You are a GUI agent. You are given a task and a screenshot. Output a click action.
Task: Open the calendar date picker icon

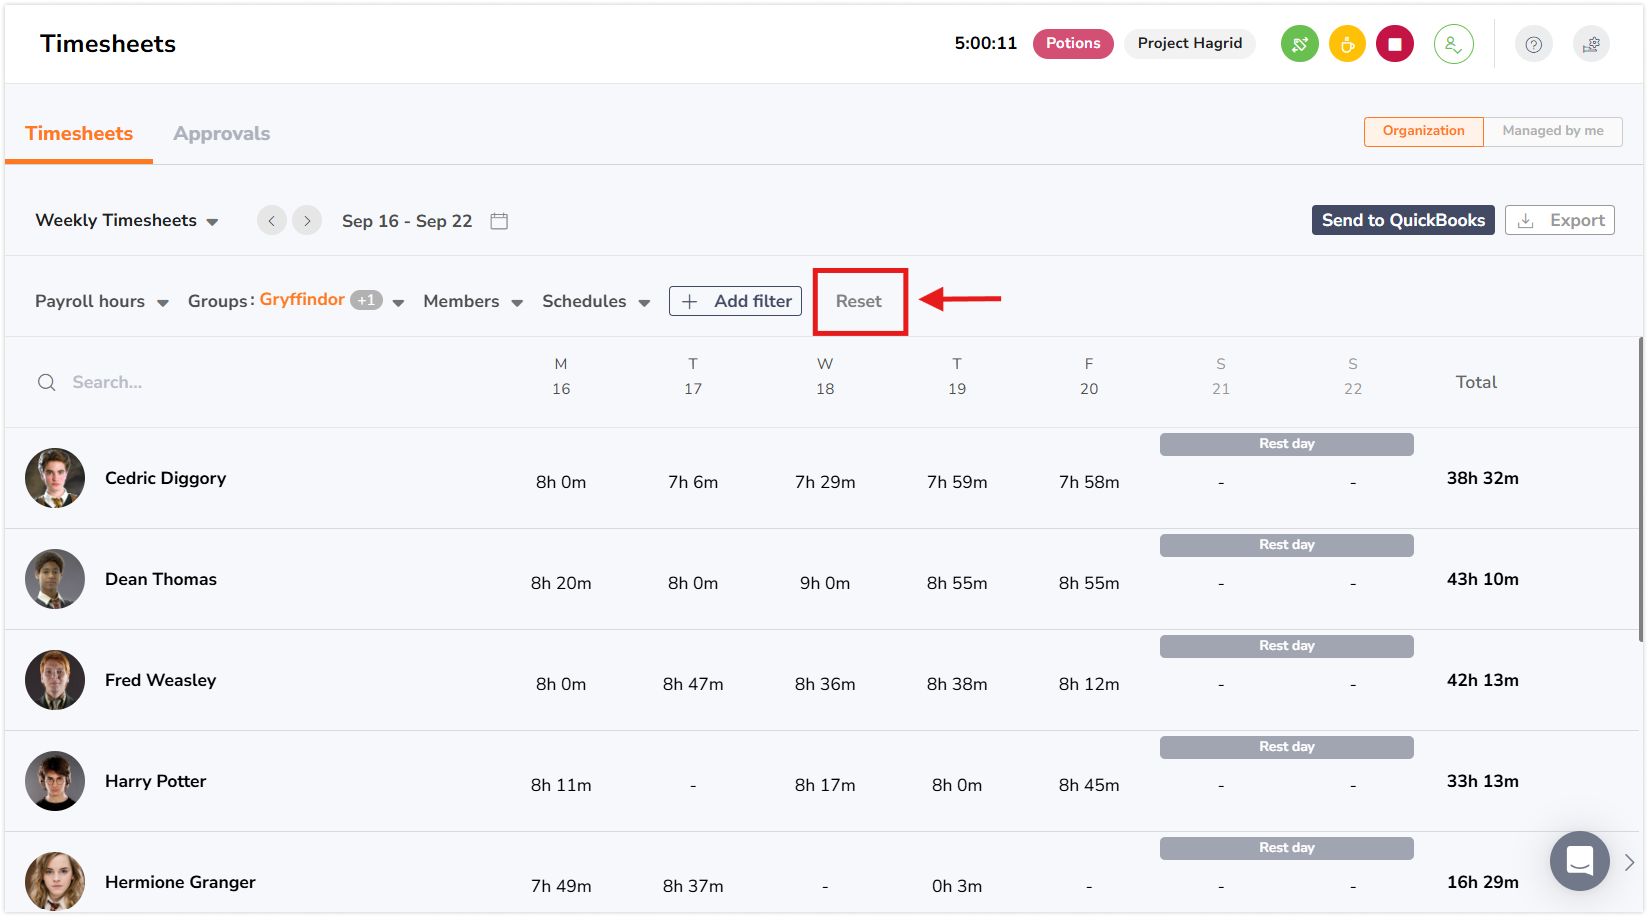[499, 221]
